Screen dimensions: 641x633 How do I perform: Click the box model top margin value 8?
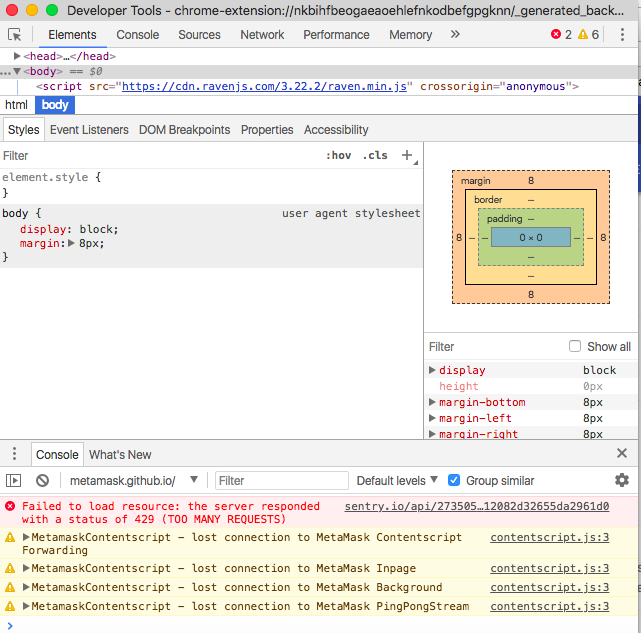tap(531, 180)
